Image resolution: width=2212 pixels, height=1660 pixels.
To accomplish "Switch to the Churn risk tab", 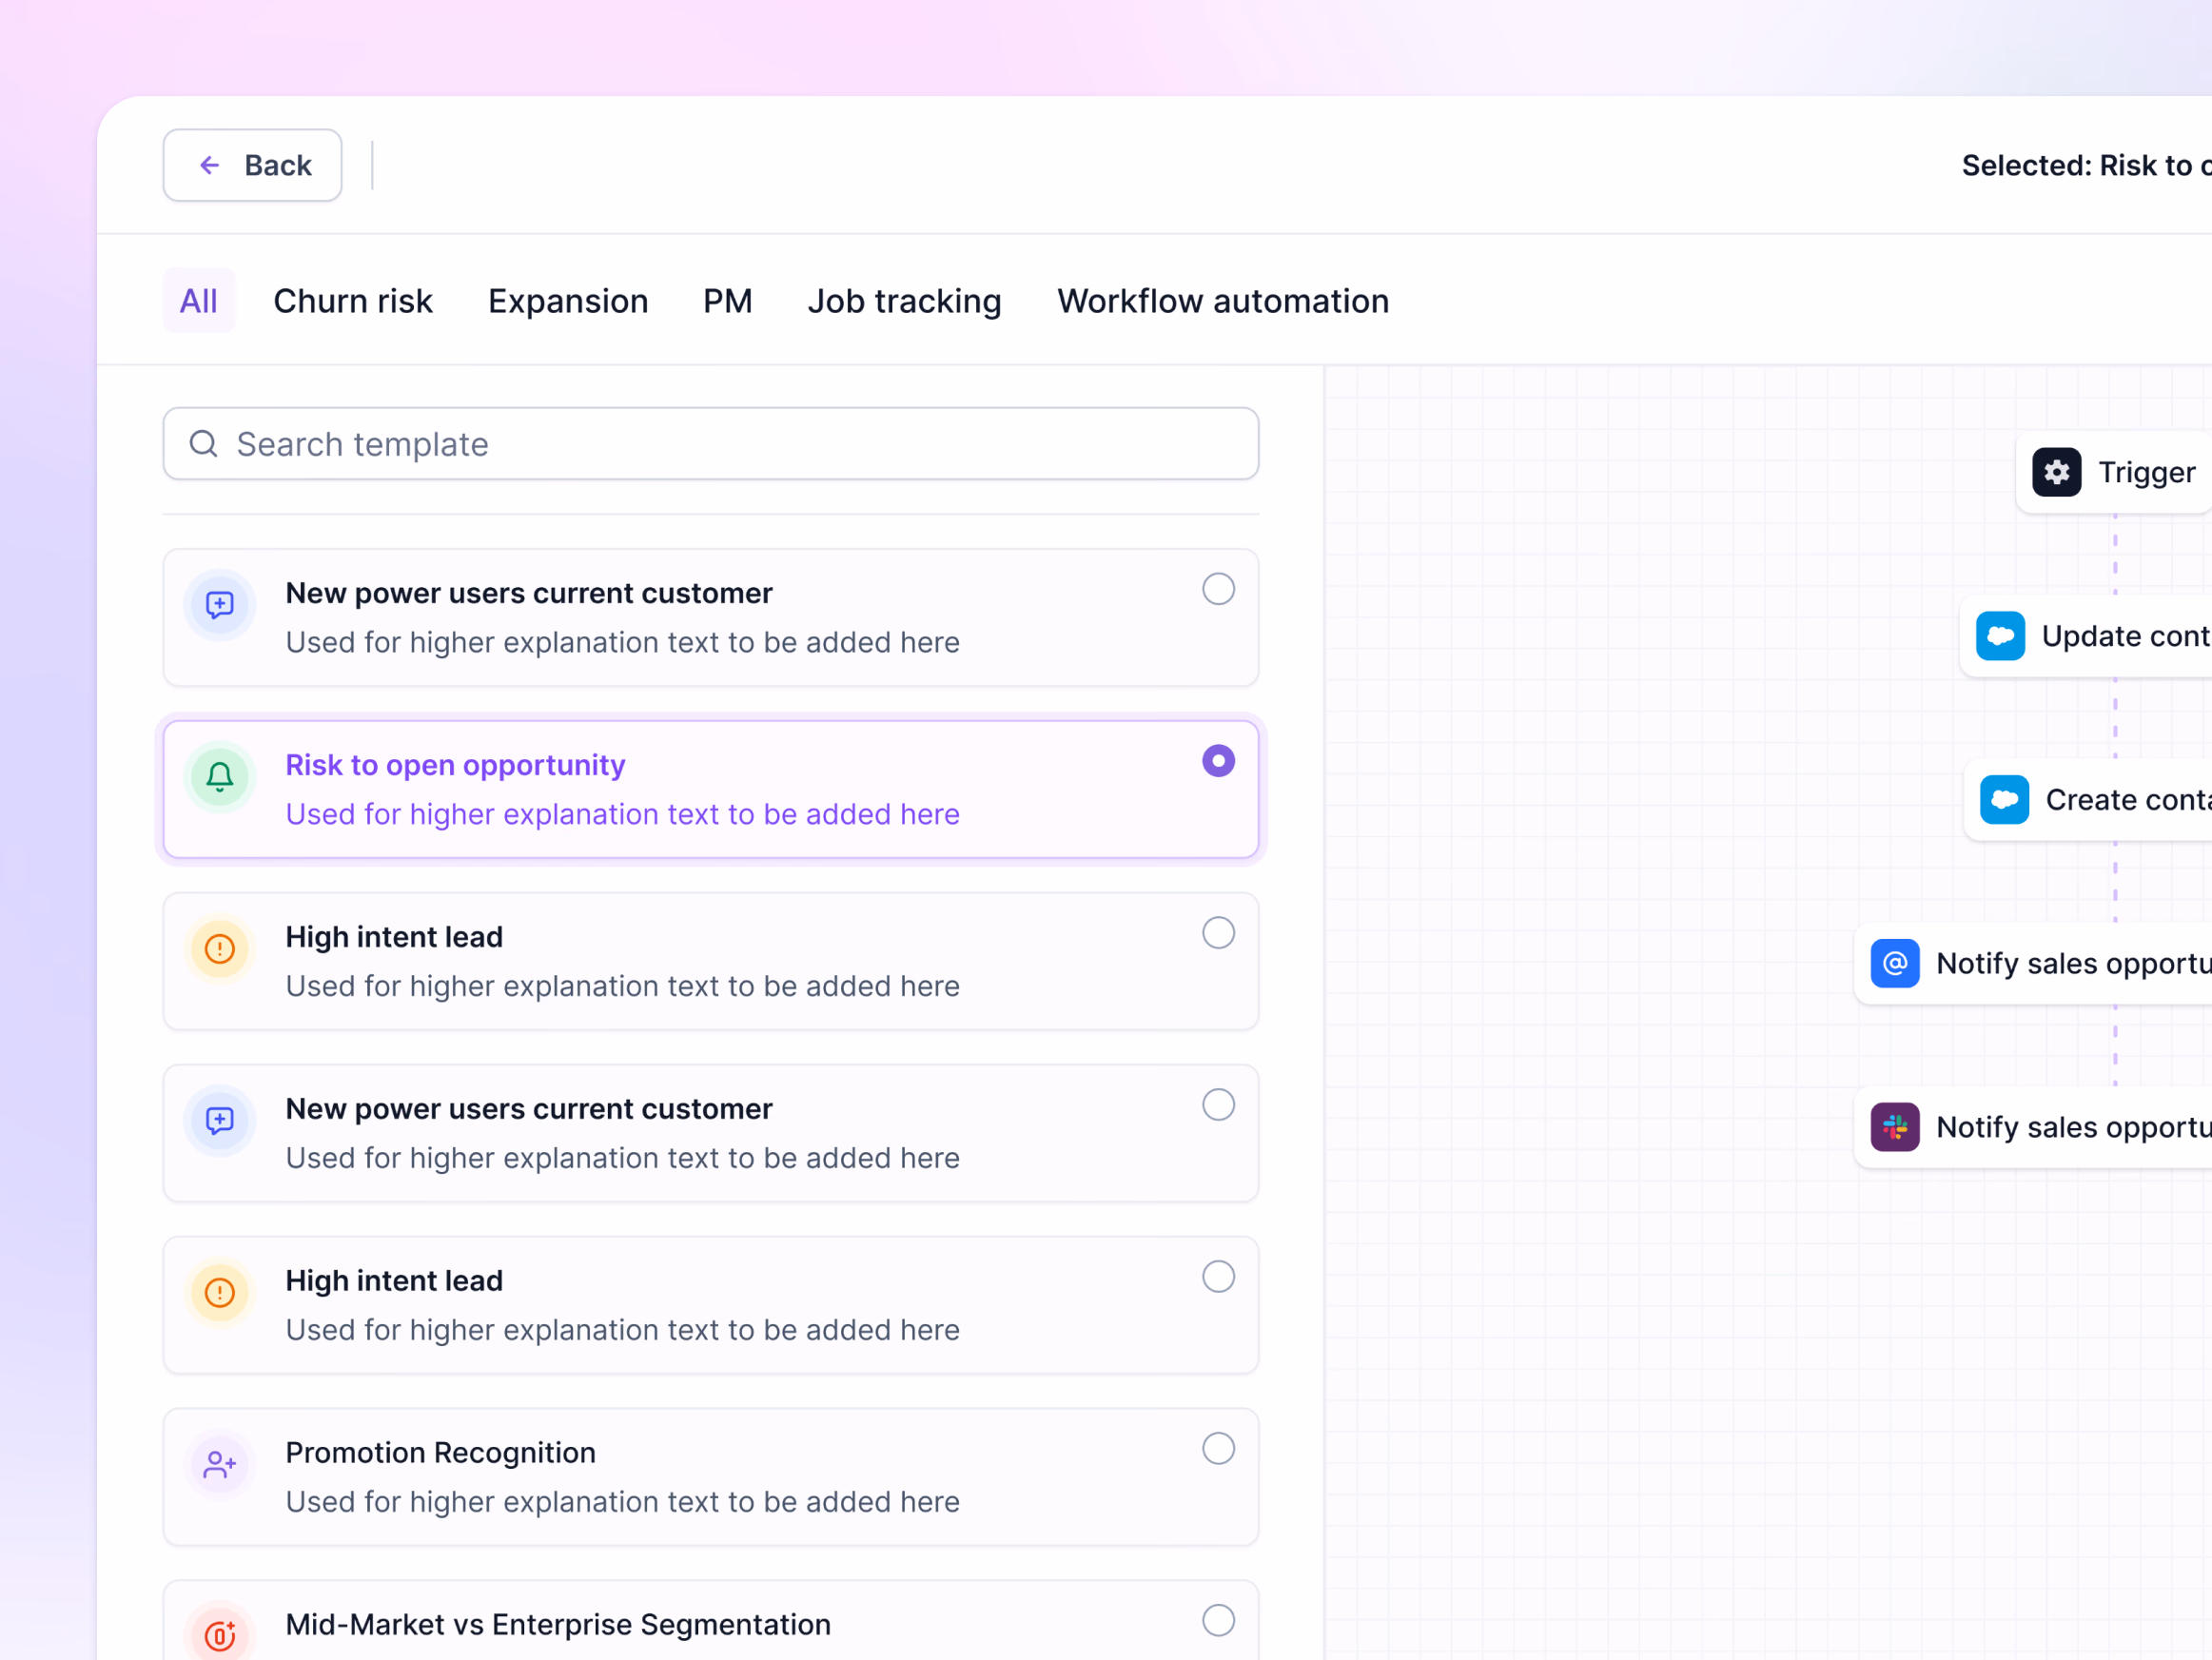I will [x=353, y=301].
